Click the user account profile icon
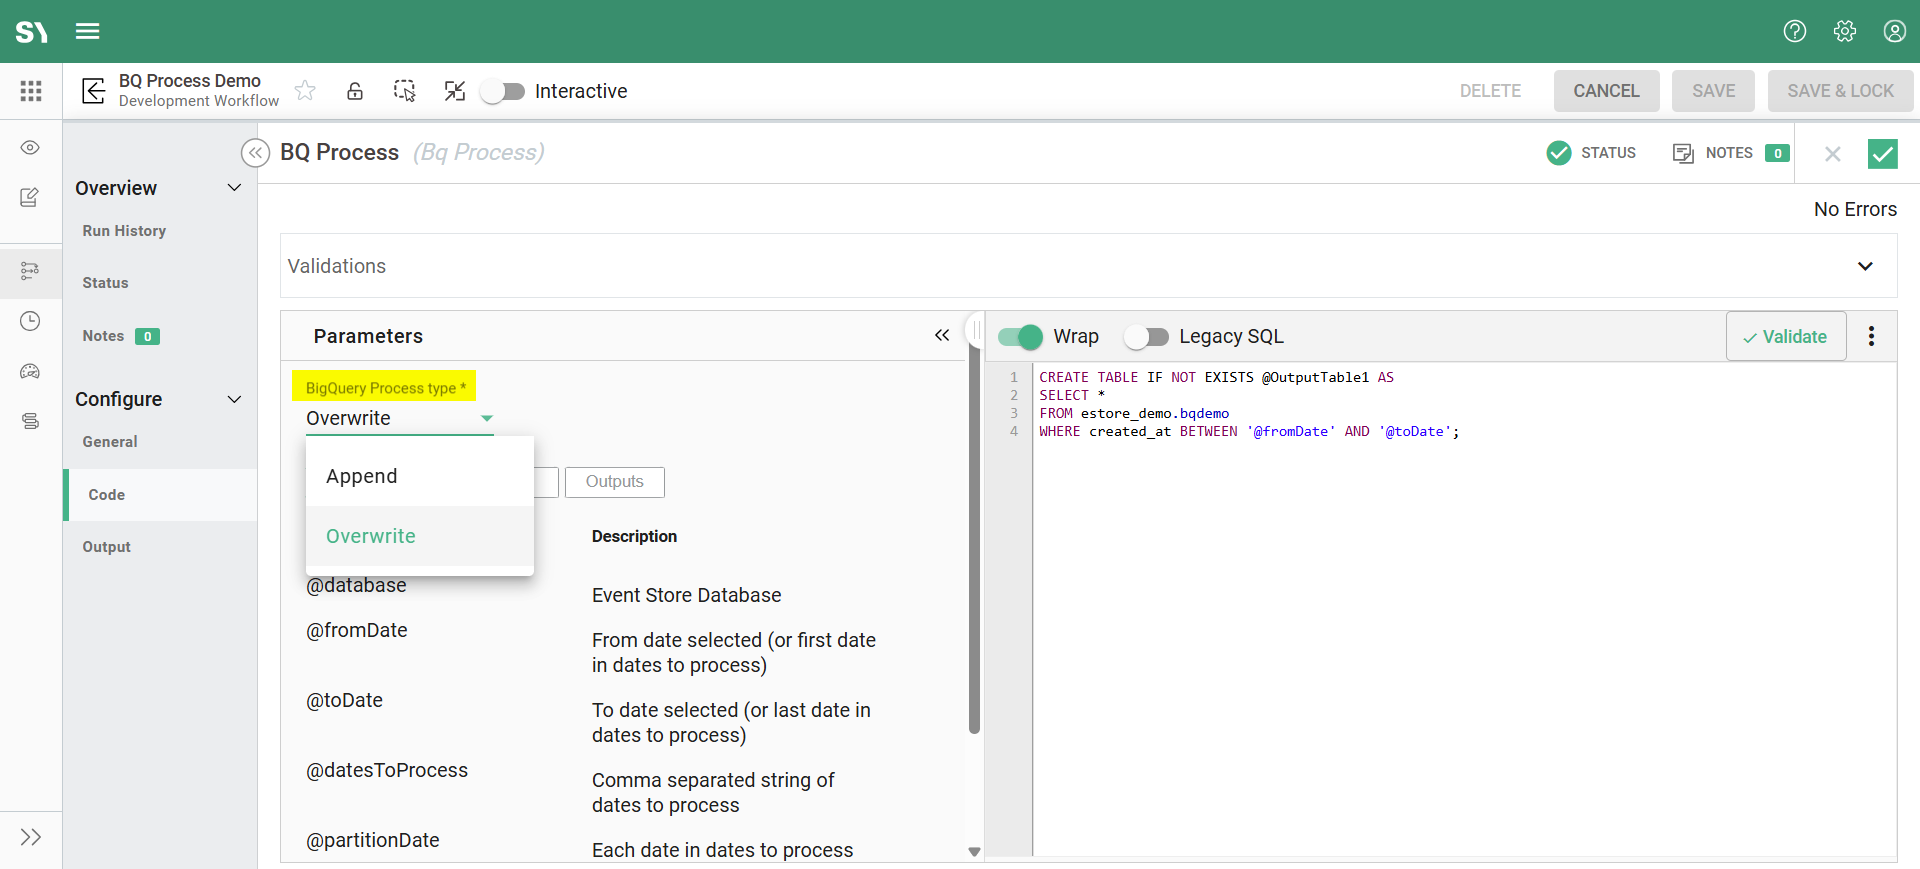The image size is (1920, 869). pyautogui.click(x=1894, y=31)
